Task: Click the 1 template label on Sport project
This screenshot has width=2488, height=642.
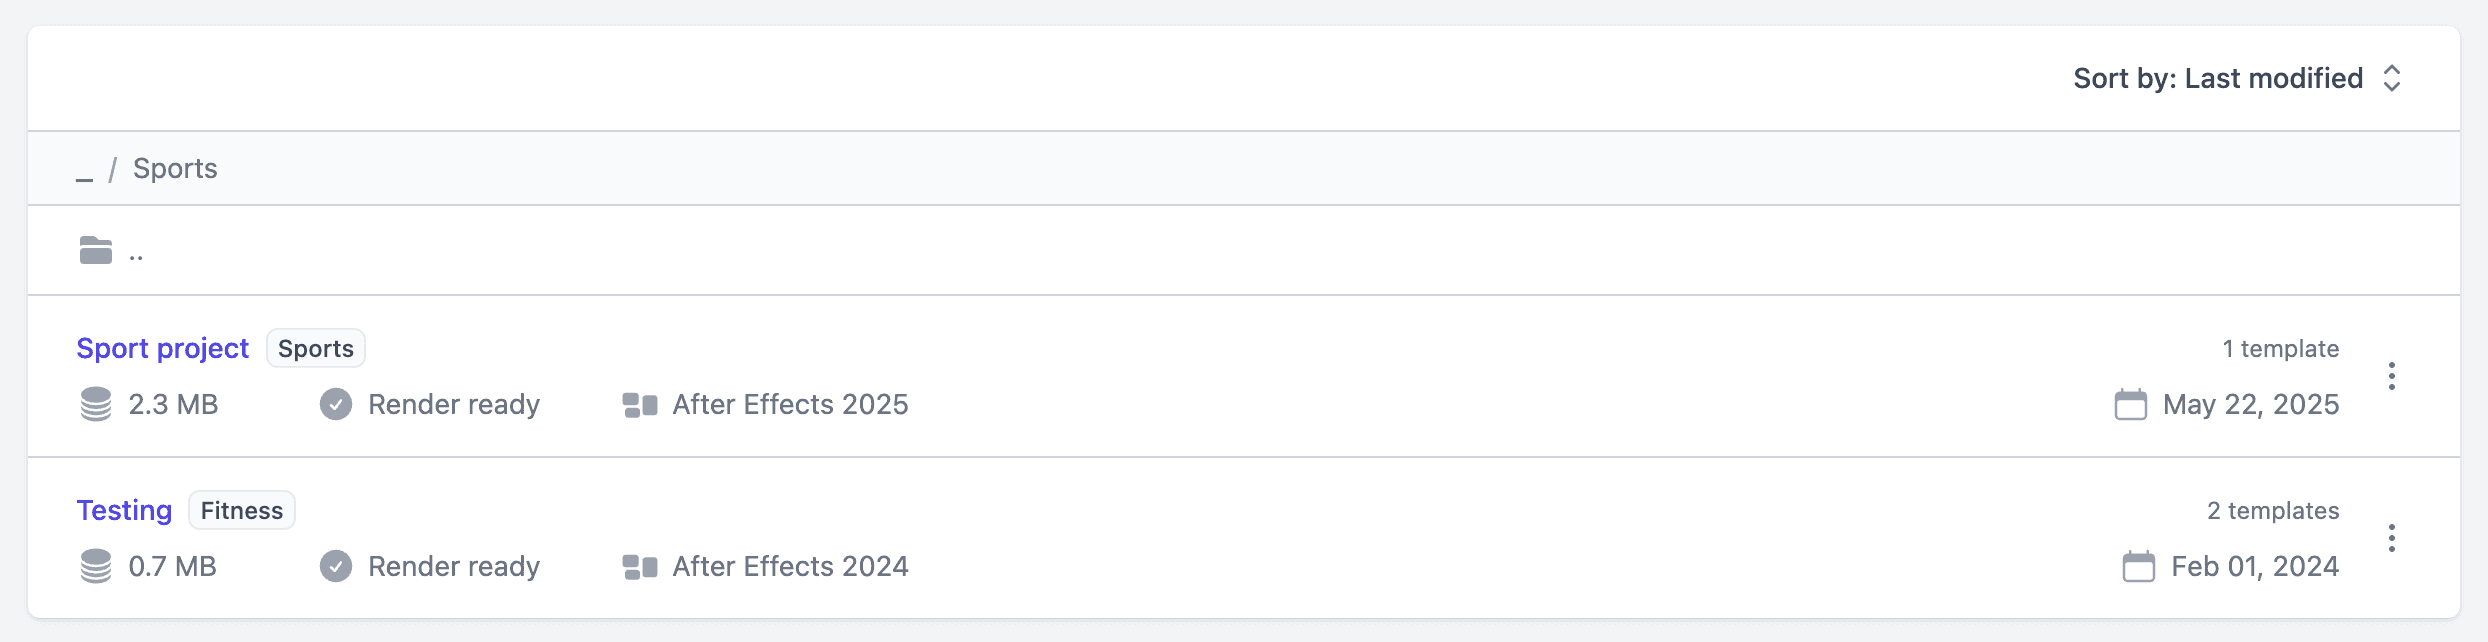Action: [x=2281, y=348]
